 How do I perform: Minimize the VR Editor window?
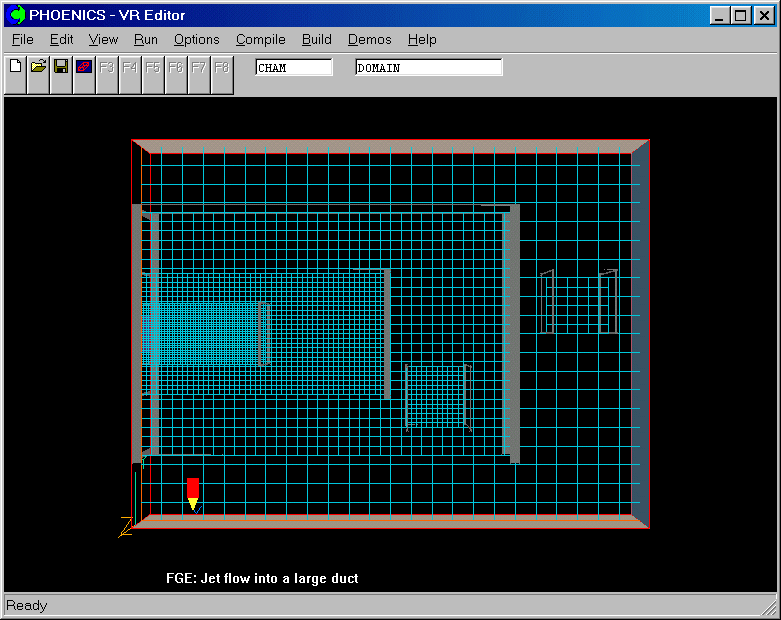[x=719, y=15]
